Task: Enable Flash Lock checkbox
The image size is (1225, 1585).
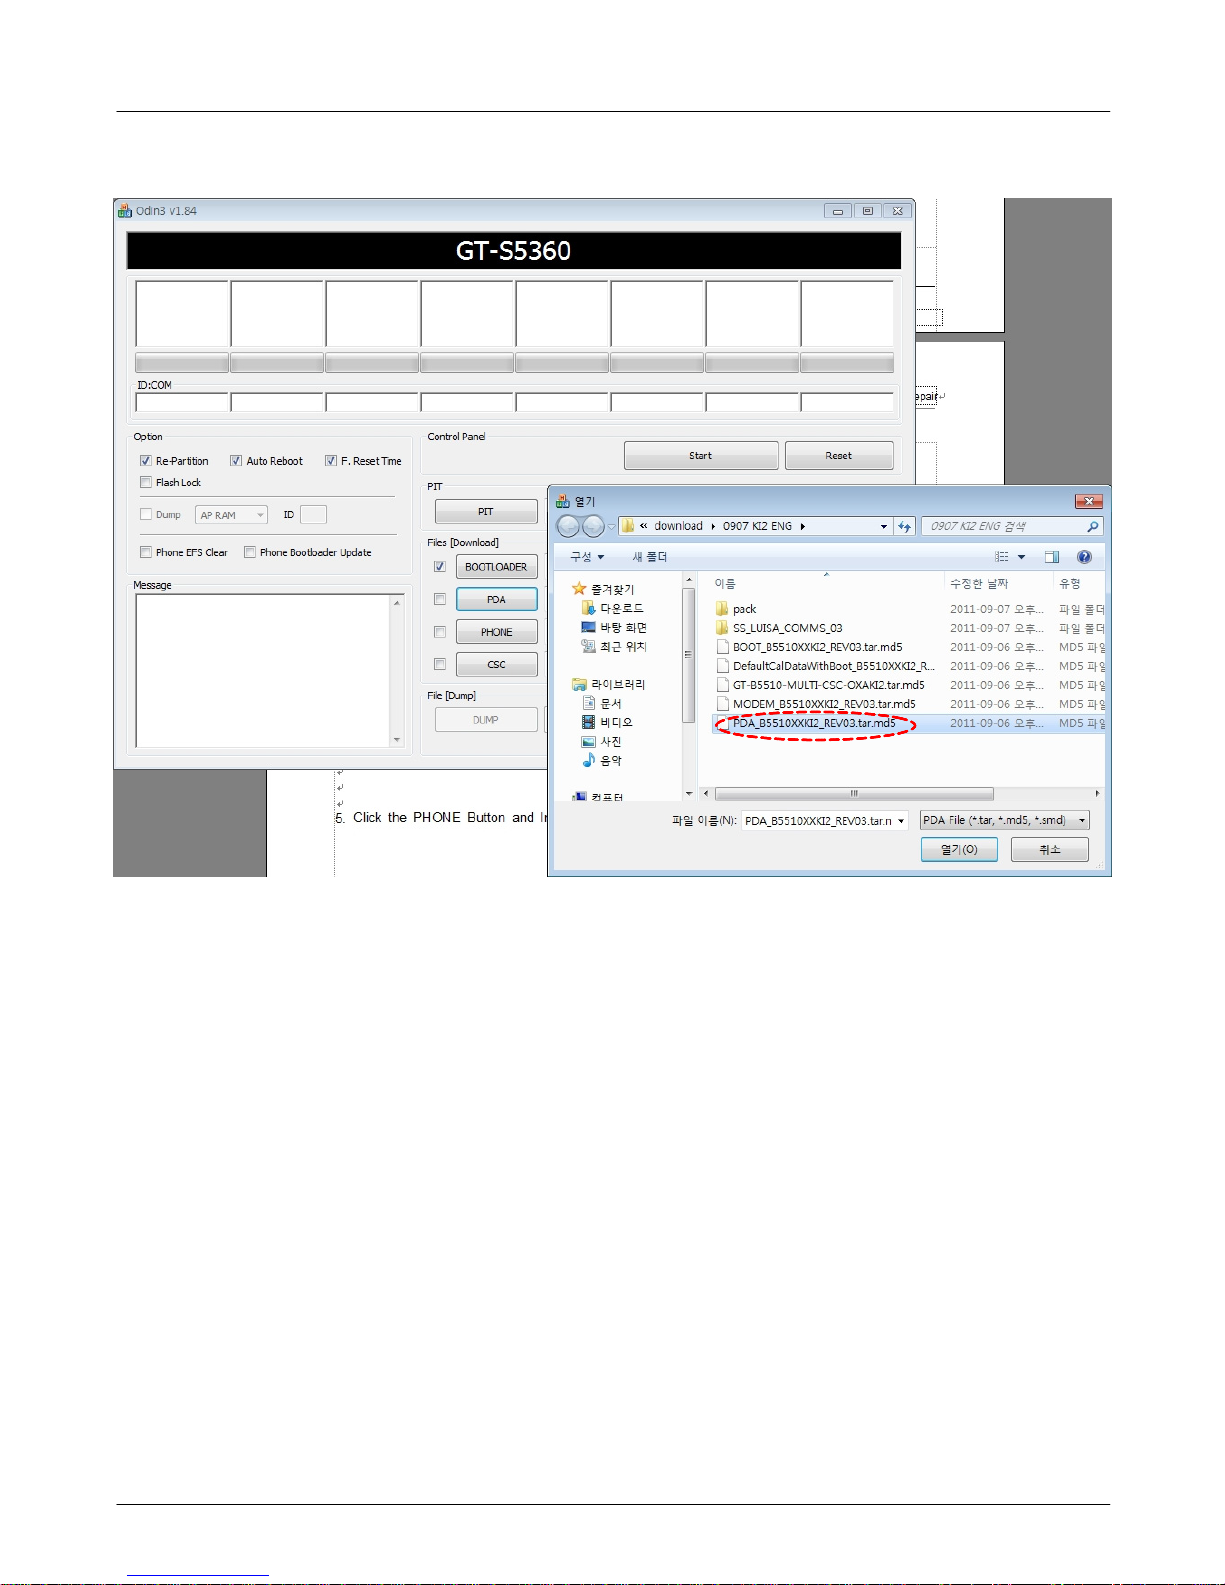Action: pos(146,482)
